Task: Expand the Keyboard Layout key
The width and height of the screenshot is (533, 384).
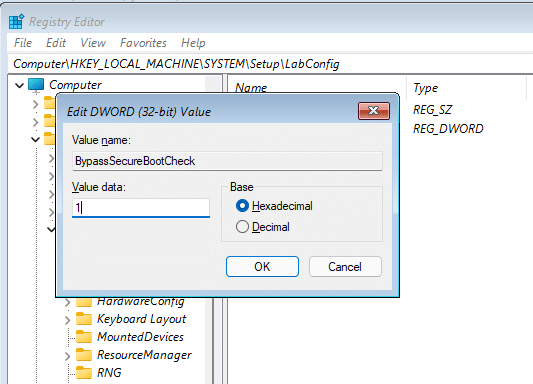Action: click(x=67, y=320)
